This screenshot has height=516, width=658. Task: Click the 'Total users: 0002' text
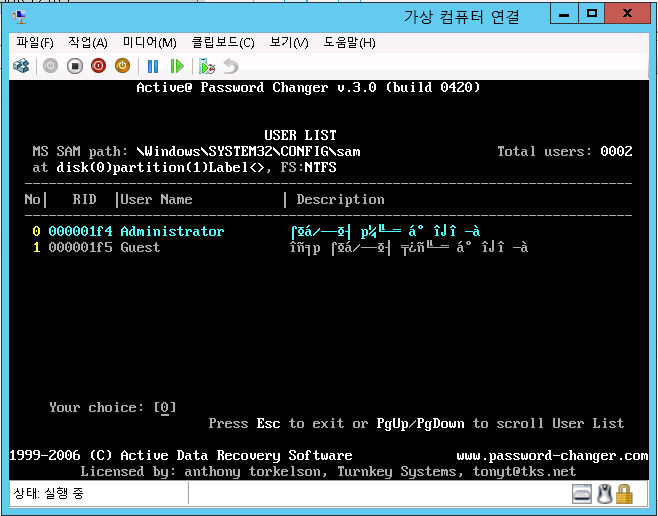pyautogui.click(x=564, y=151)
